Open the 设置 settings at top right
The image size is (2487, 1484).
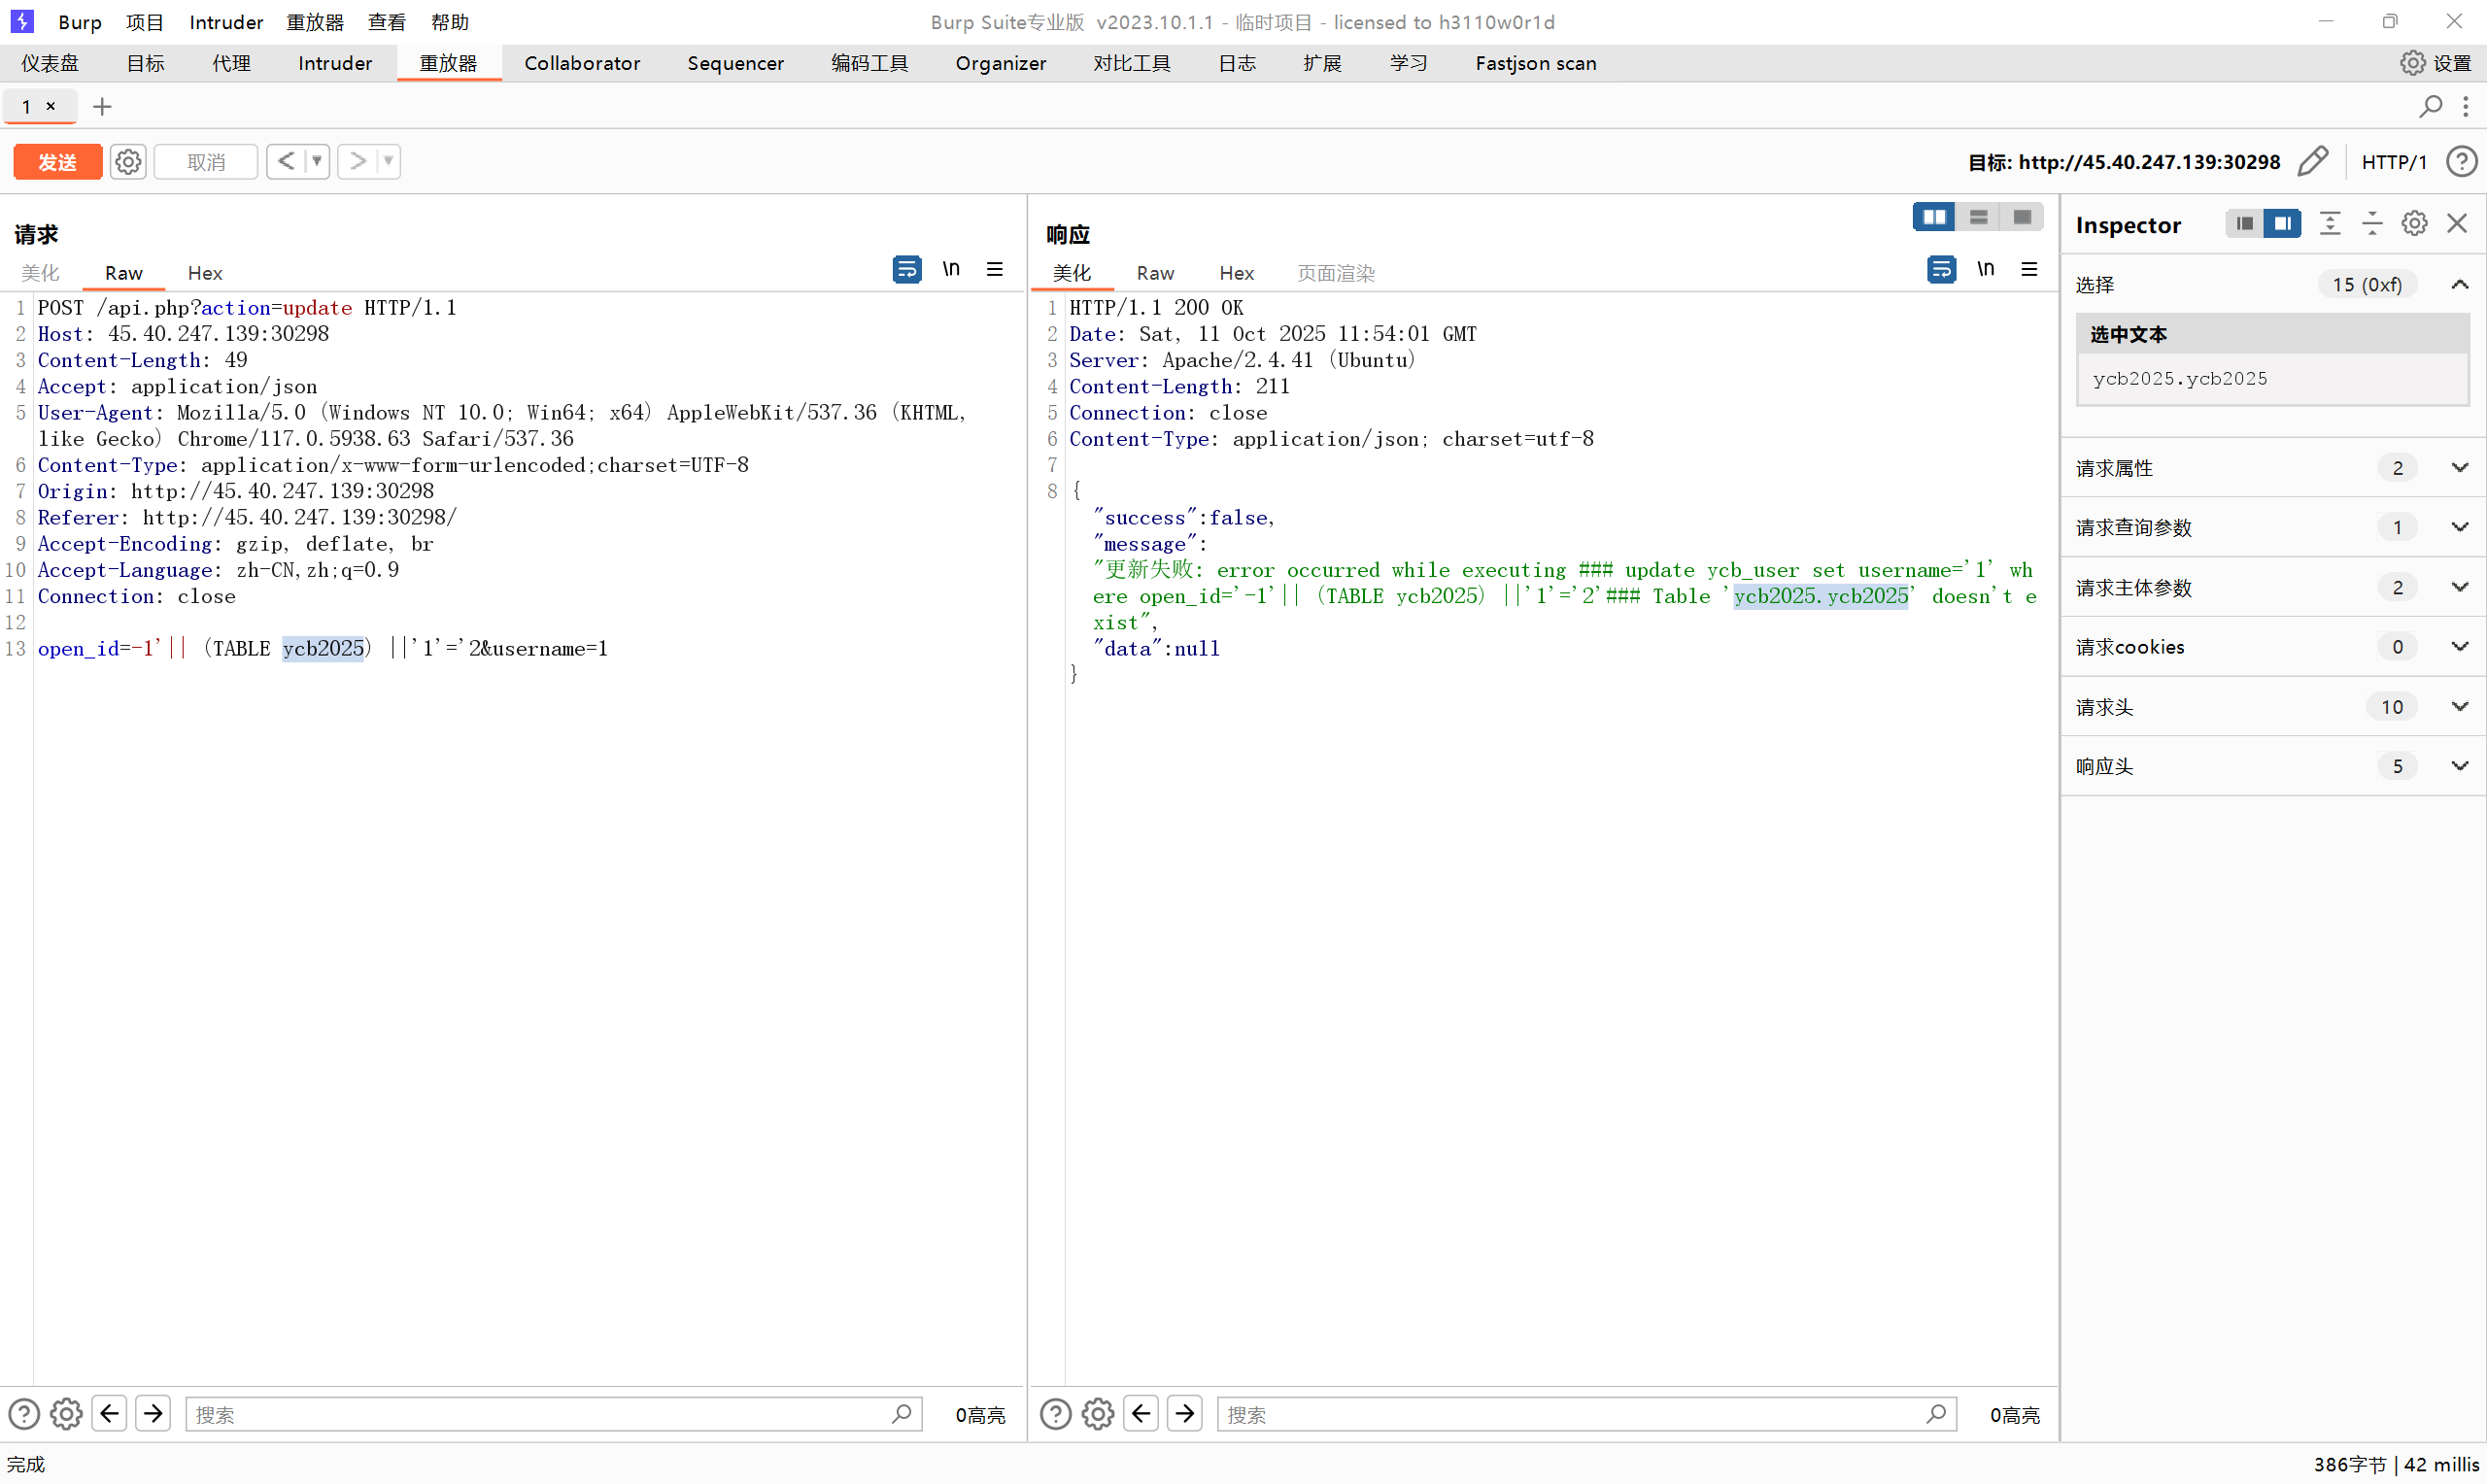(x=2436, y=63)
